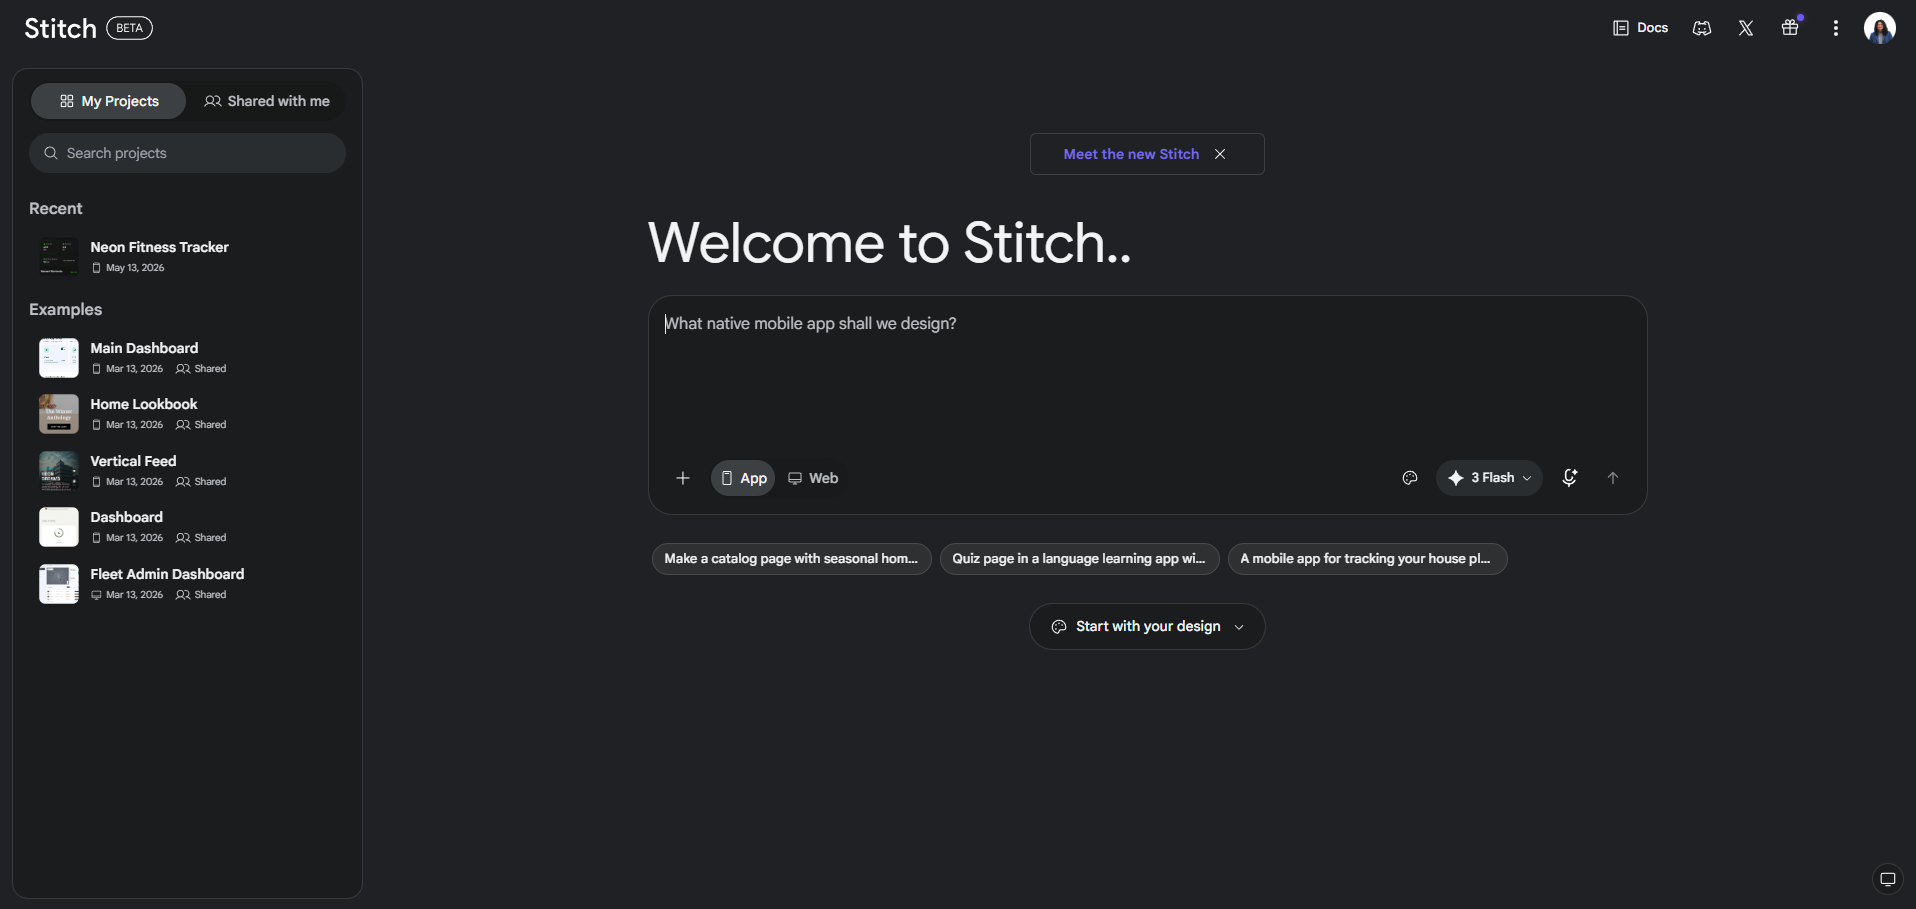Viewport: 1916px width, 909px height.
Task: Open the Home Lookbook example
Action: [188, 414]
